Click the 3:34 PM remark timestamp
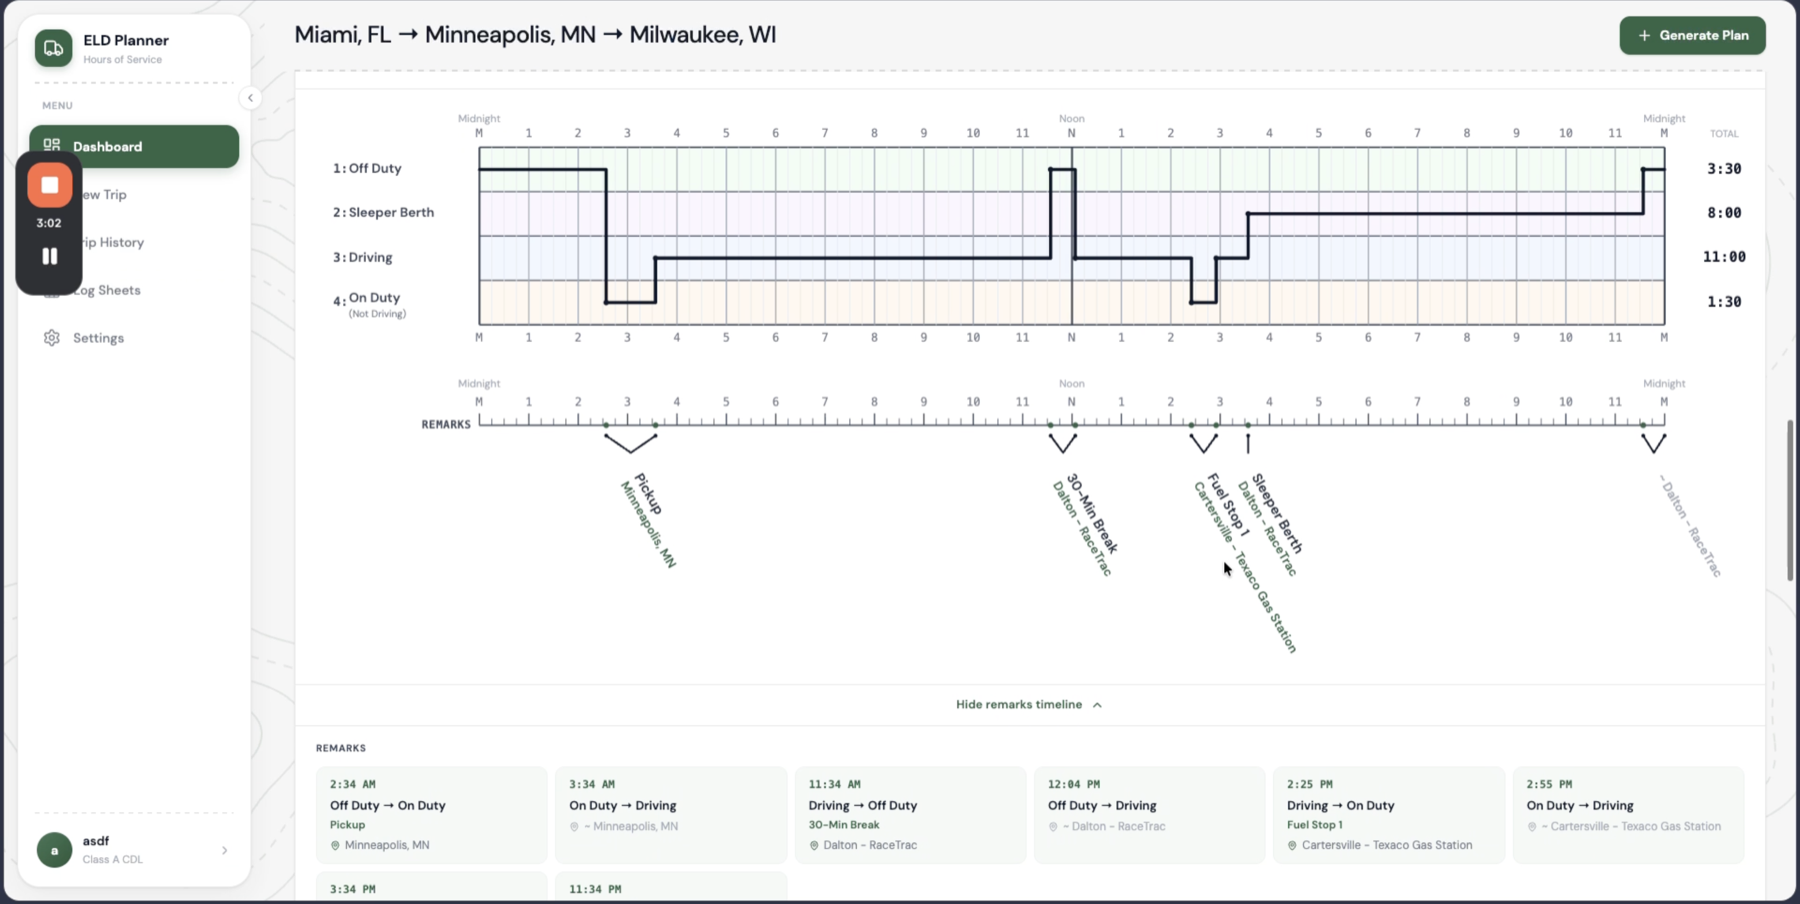This screenshot has height=904, width=1800. point(353,890)
